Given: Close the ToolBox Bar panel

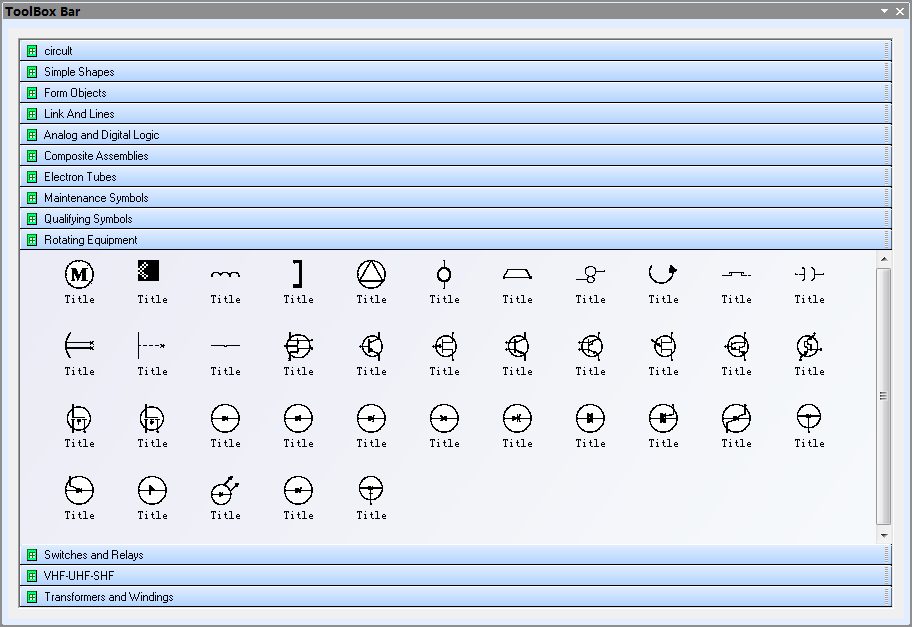Looking at the screenshot, I should point(900,11).
